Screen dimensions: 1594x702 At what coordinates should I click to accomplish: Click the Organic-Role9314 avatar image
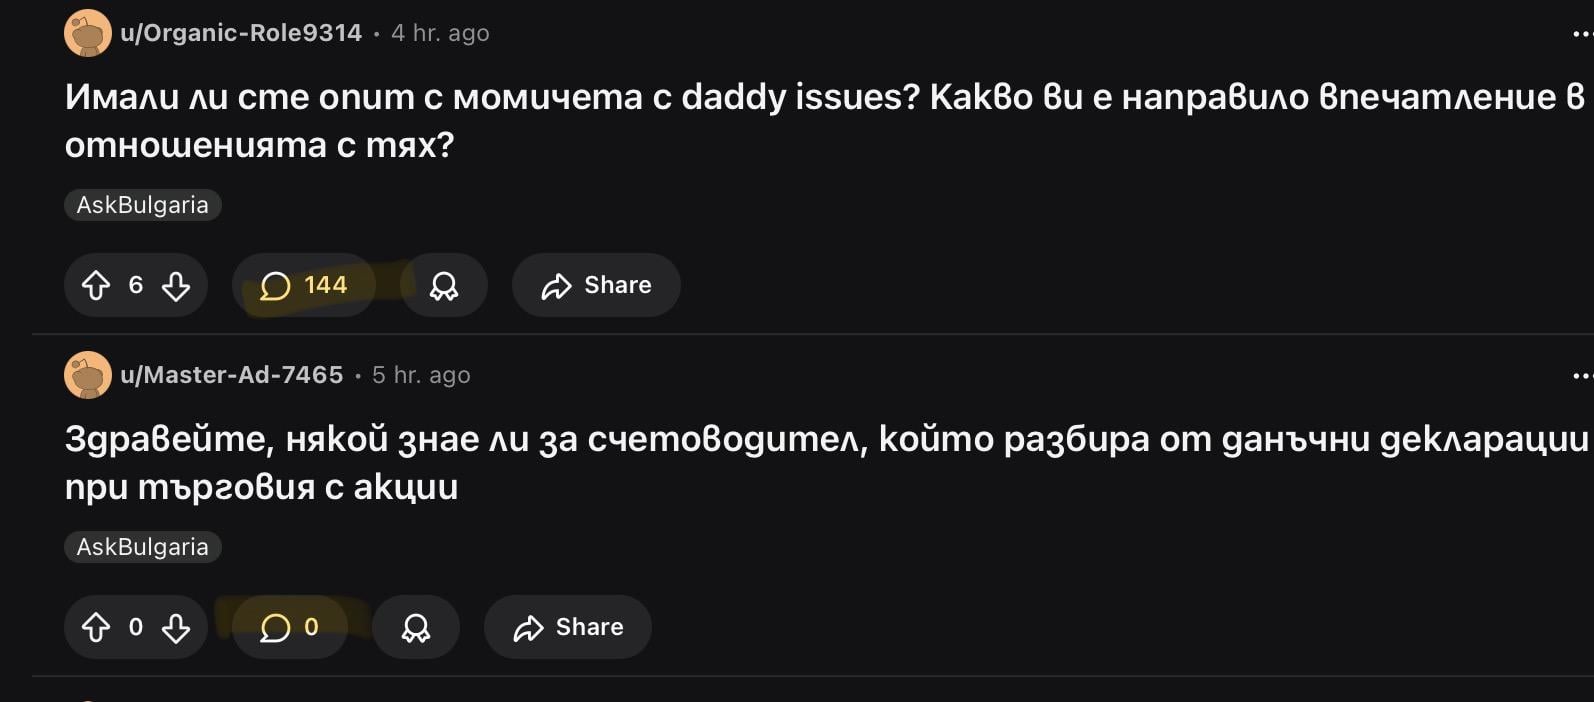click(88, 33)
